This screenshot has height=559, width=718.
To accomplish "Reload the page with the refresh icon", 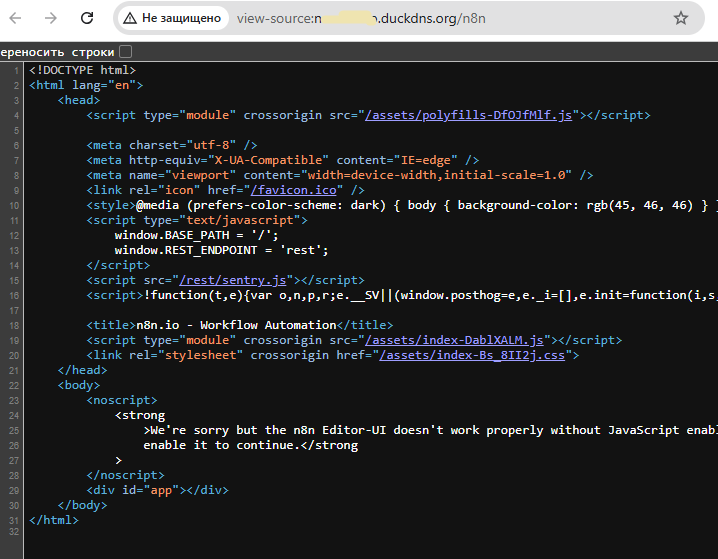I will pos(87,18).
